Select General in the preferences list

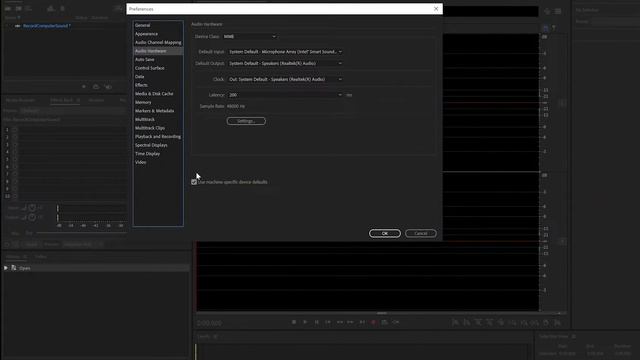[142, 25]
